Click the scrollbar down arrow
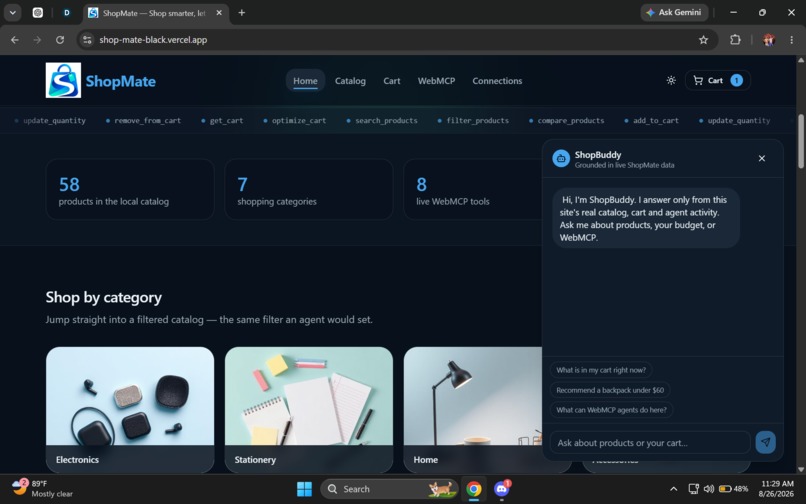This screenshot has height=504, width=806. pyautogui.click(x=800, y=469)
